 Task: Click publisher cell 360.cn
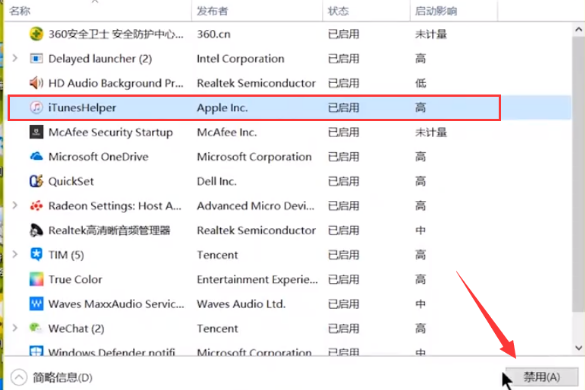pos(213,34)
